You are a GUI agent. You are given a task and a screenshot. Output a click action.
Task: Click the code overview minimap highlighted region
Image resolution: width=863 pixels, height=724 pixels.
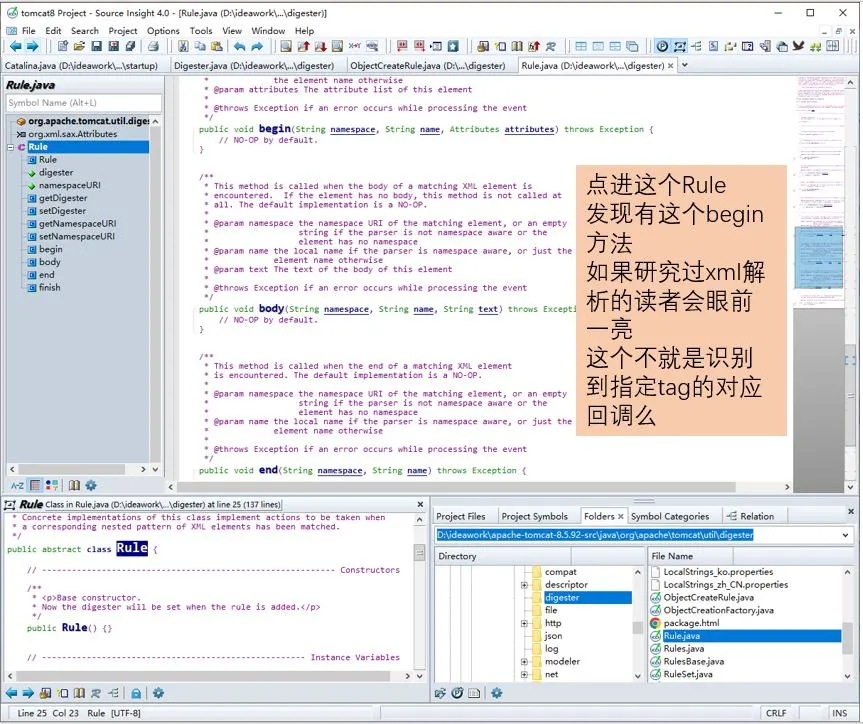818,258
